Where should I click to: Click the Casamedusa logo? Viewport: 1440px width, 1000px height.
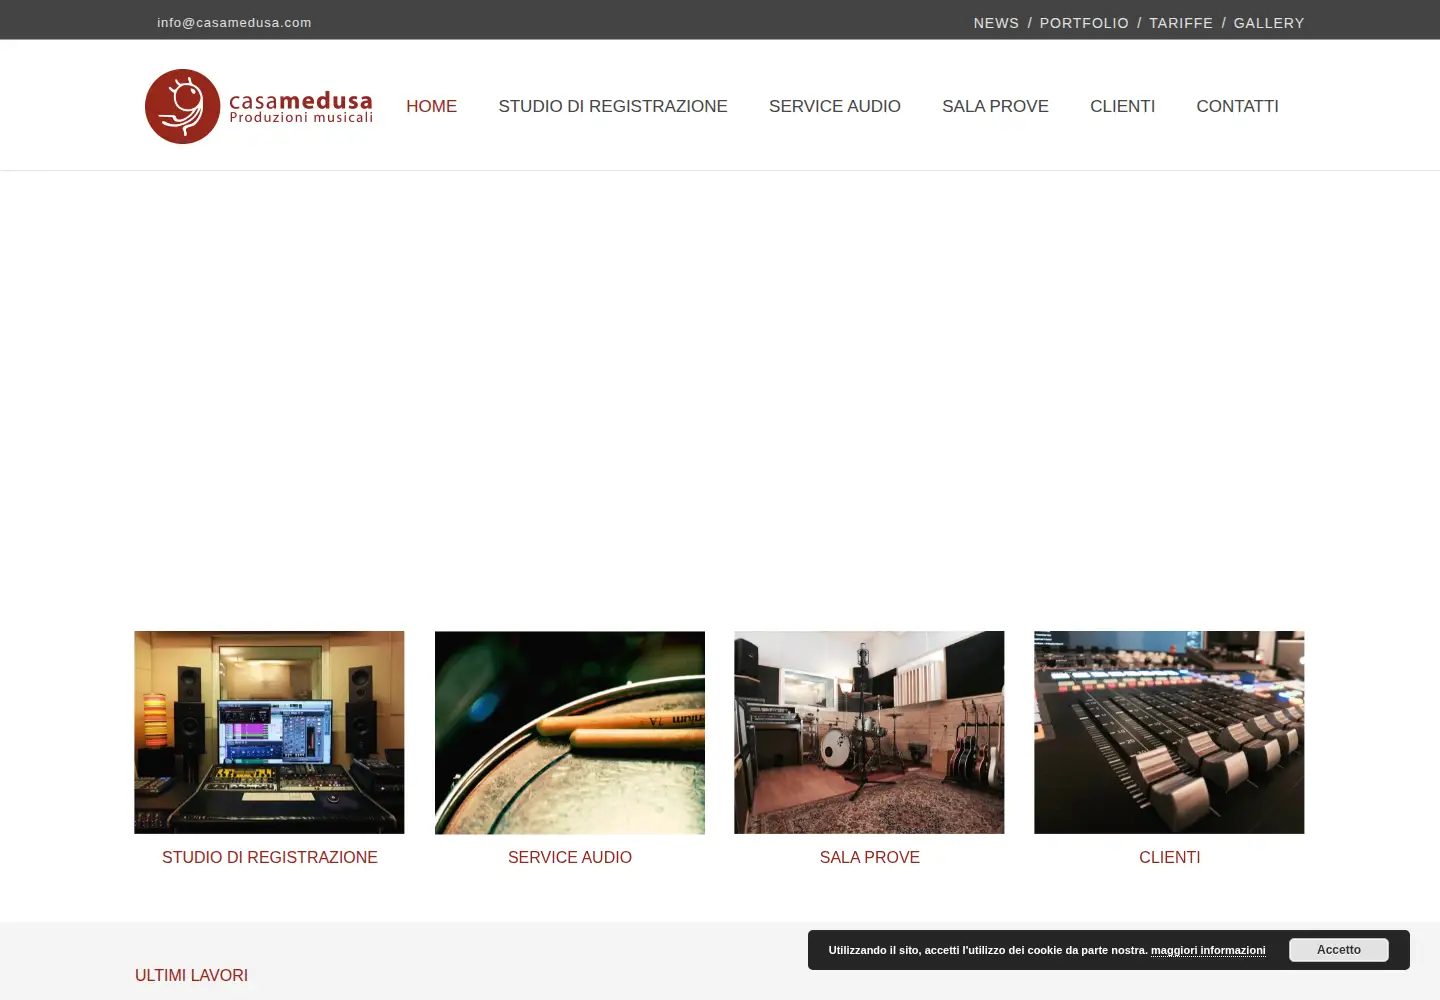click(x=259, y=106)
